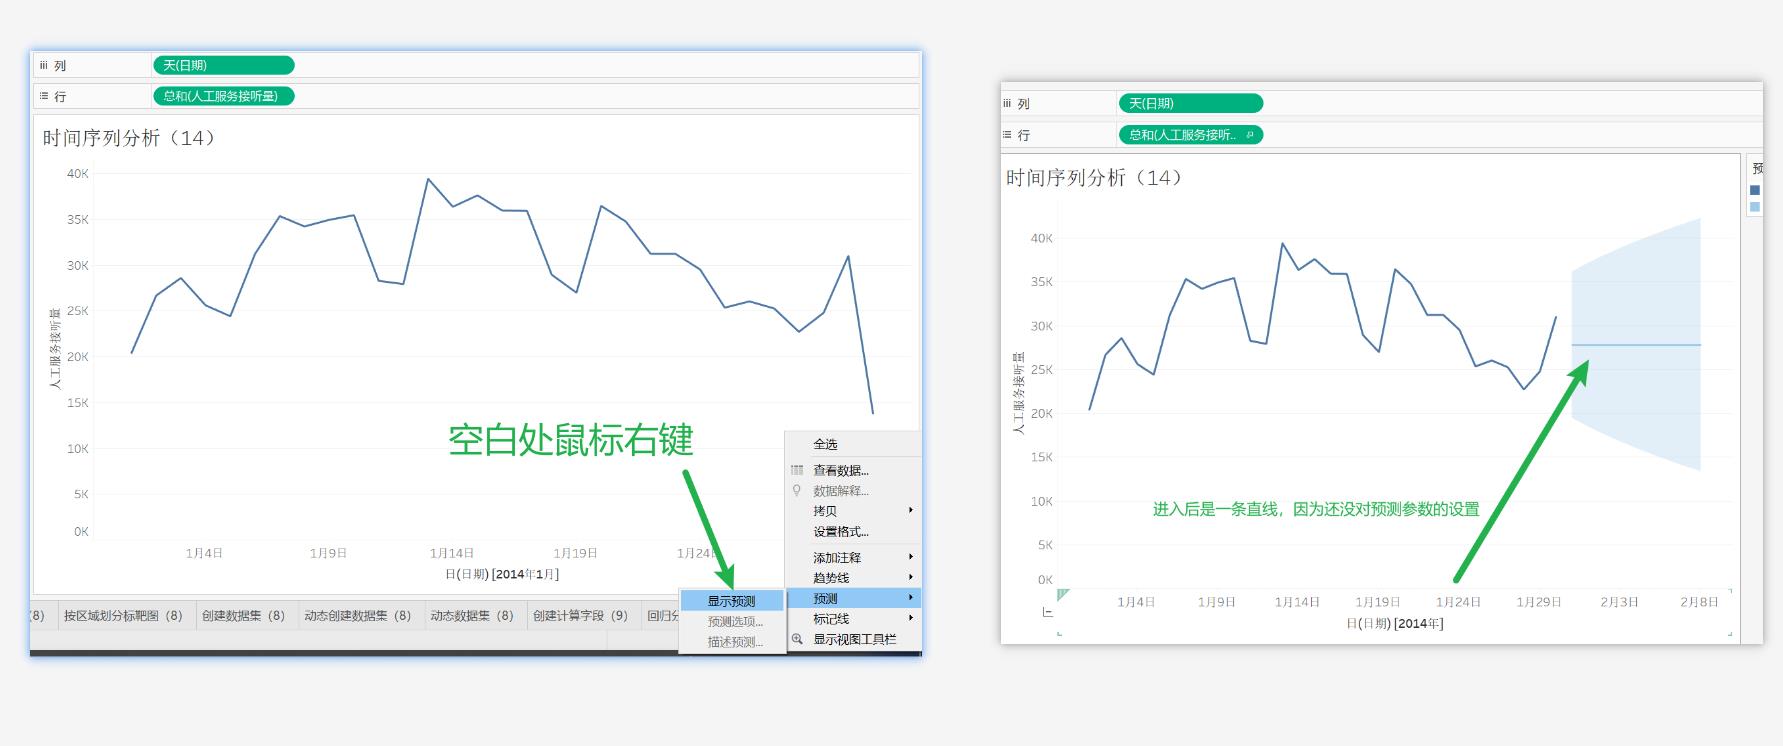The width and height of the screenshot is (1783, 746).
Task: Expand the 添加注释 submenu arrow
Action: [x=911, y=557]
